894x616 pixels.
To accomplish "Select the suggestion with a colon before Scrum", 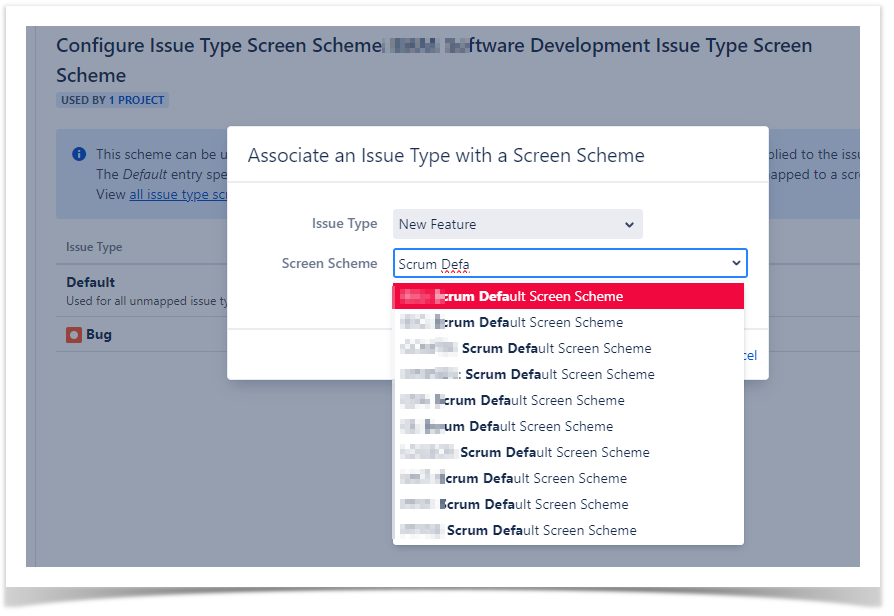I will click(568, 374).
